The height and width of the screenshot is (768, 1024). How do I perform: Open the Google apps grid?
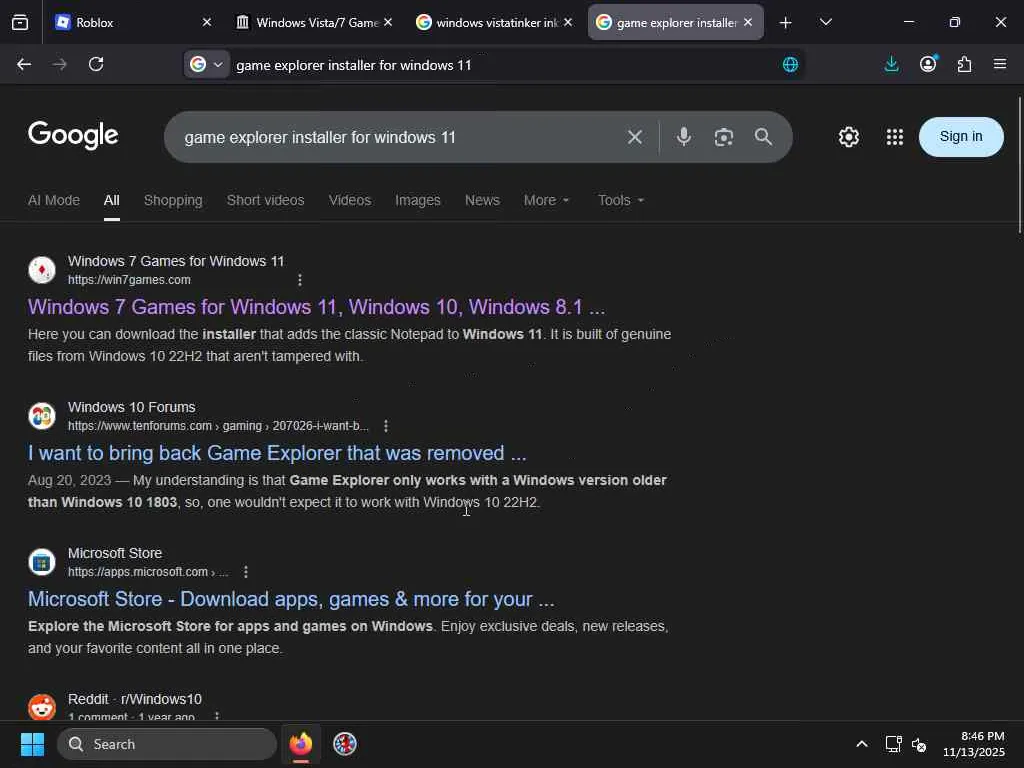click(895, 137)
